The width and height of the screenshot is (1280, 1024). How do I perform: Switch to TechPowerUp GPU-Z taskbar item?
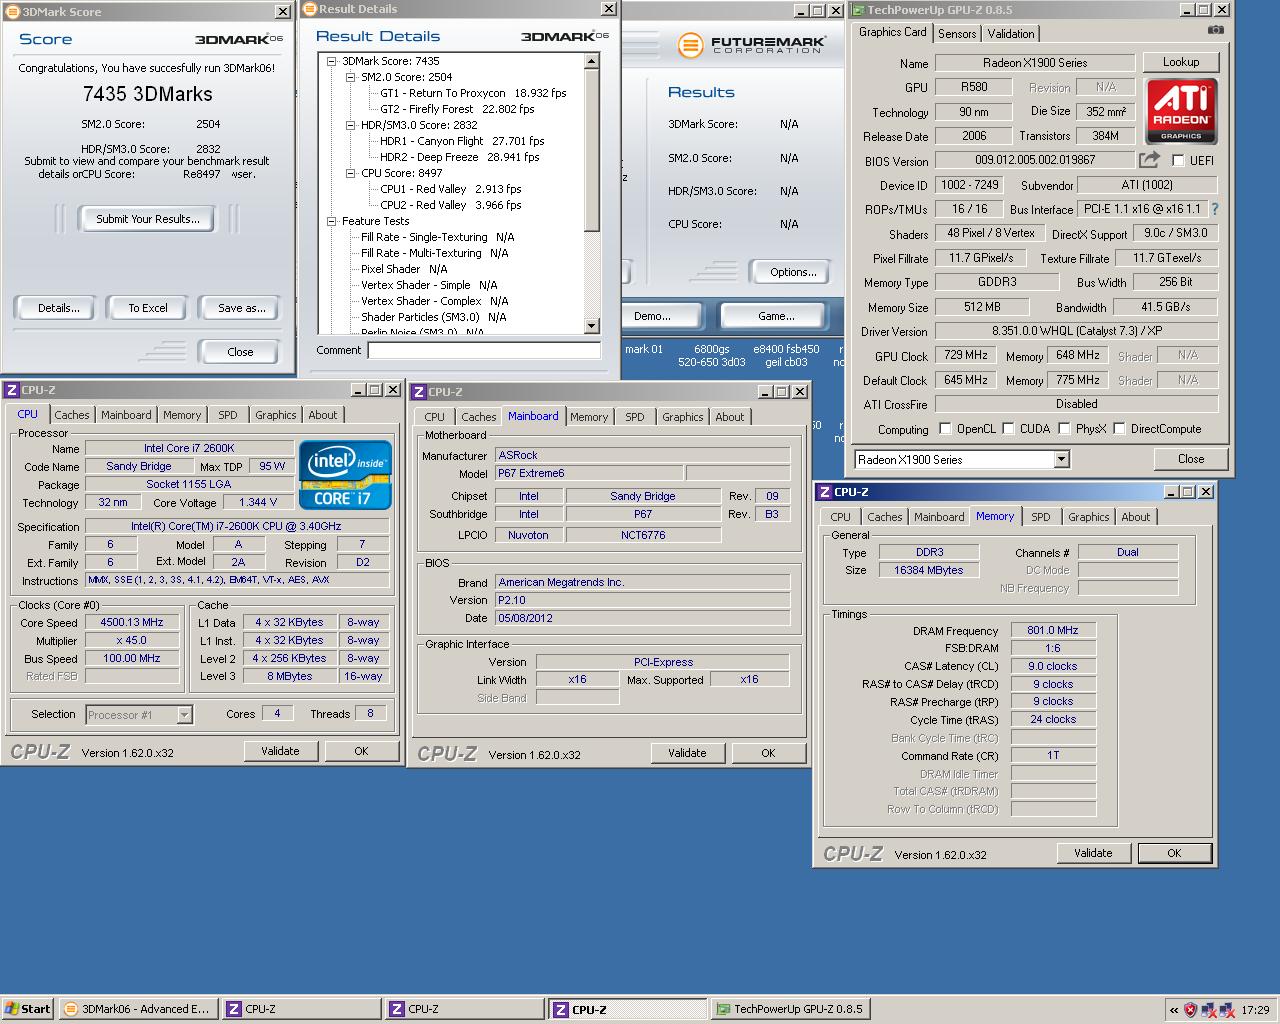[x=789, y=1009]
